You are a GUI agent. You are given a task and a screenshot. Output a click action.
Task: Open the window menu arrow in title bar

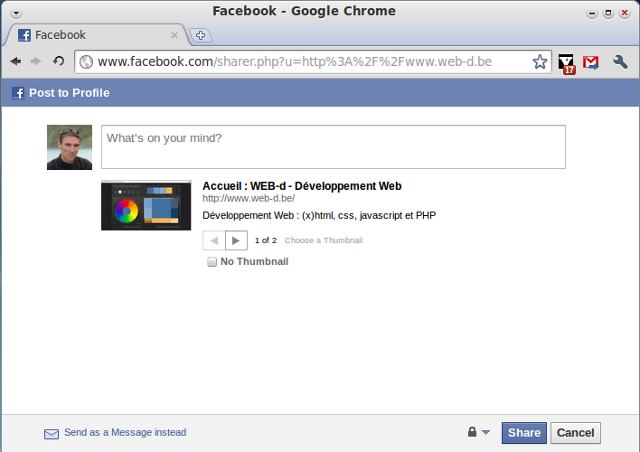16,13
